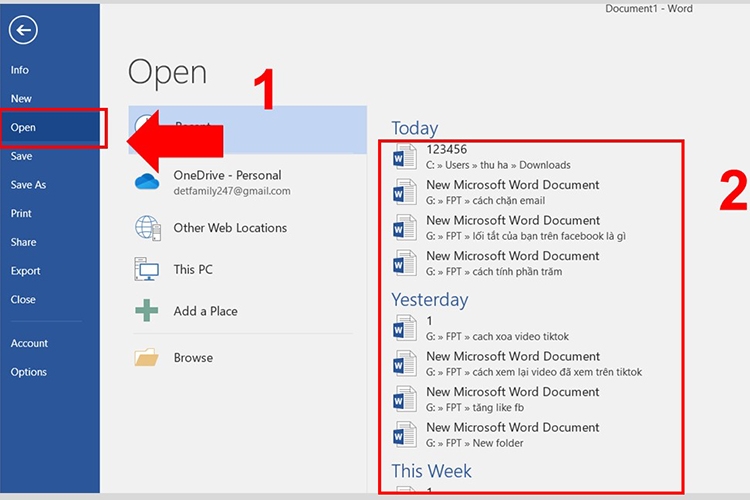Click Word icon for cách xem lại video document
The image size is (750, 500).
click(404, 364)
